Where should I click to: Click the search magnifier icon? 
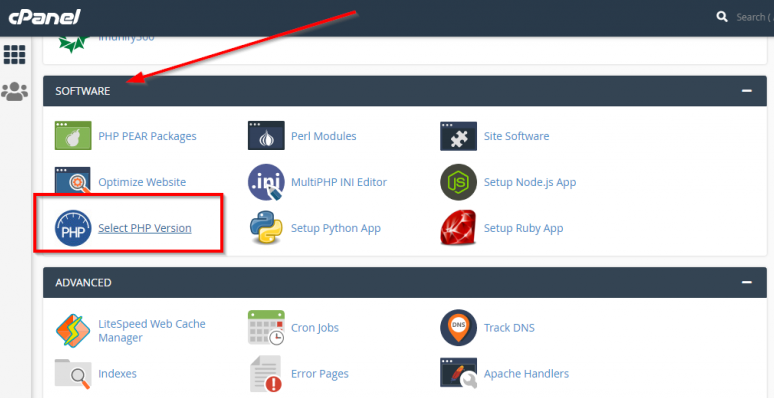click(722, 17)
